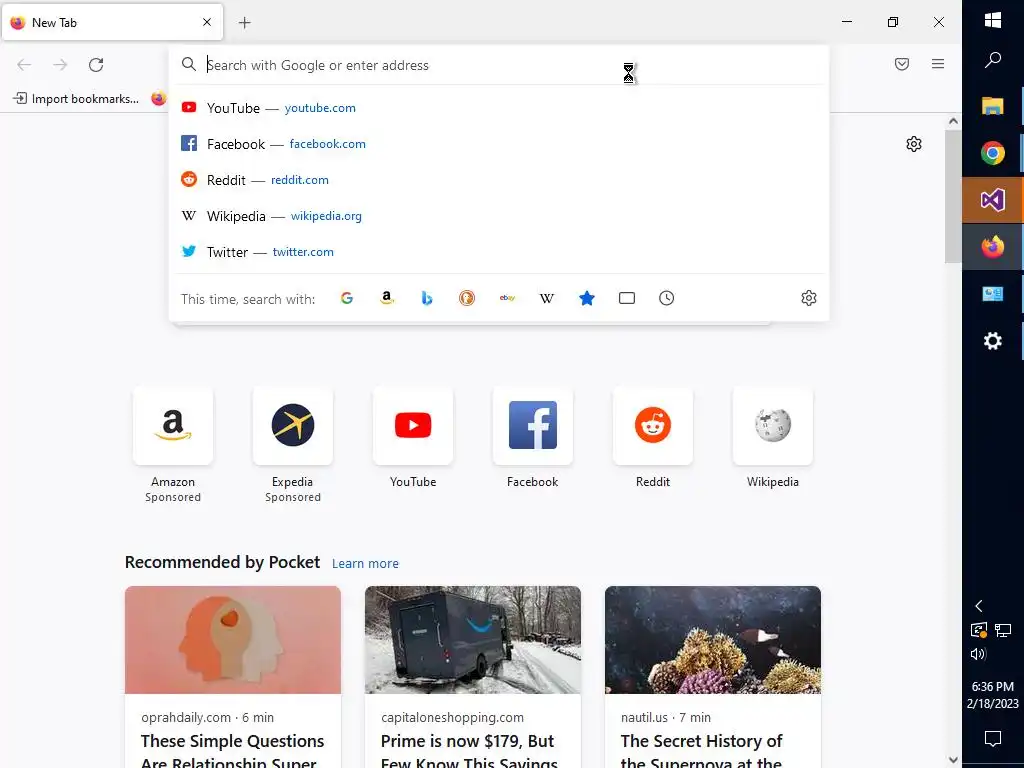Search open tabs using the tab icon
This screenshot has height=768, width=1024.
click(626, 298)
